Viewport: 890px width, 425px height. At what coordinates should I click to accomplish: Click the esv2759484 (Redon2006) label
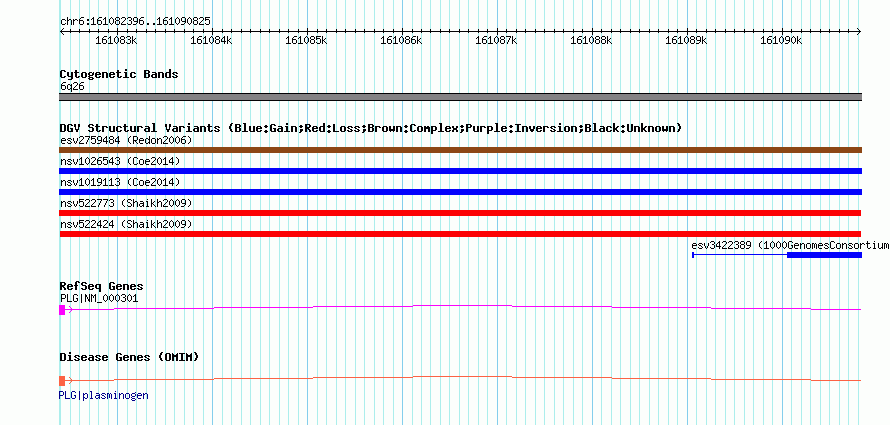[126, 140]
